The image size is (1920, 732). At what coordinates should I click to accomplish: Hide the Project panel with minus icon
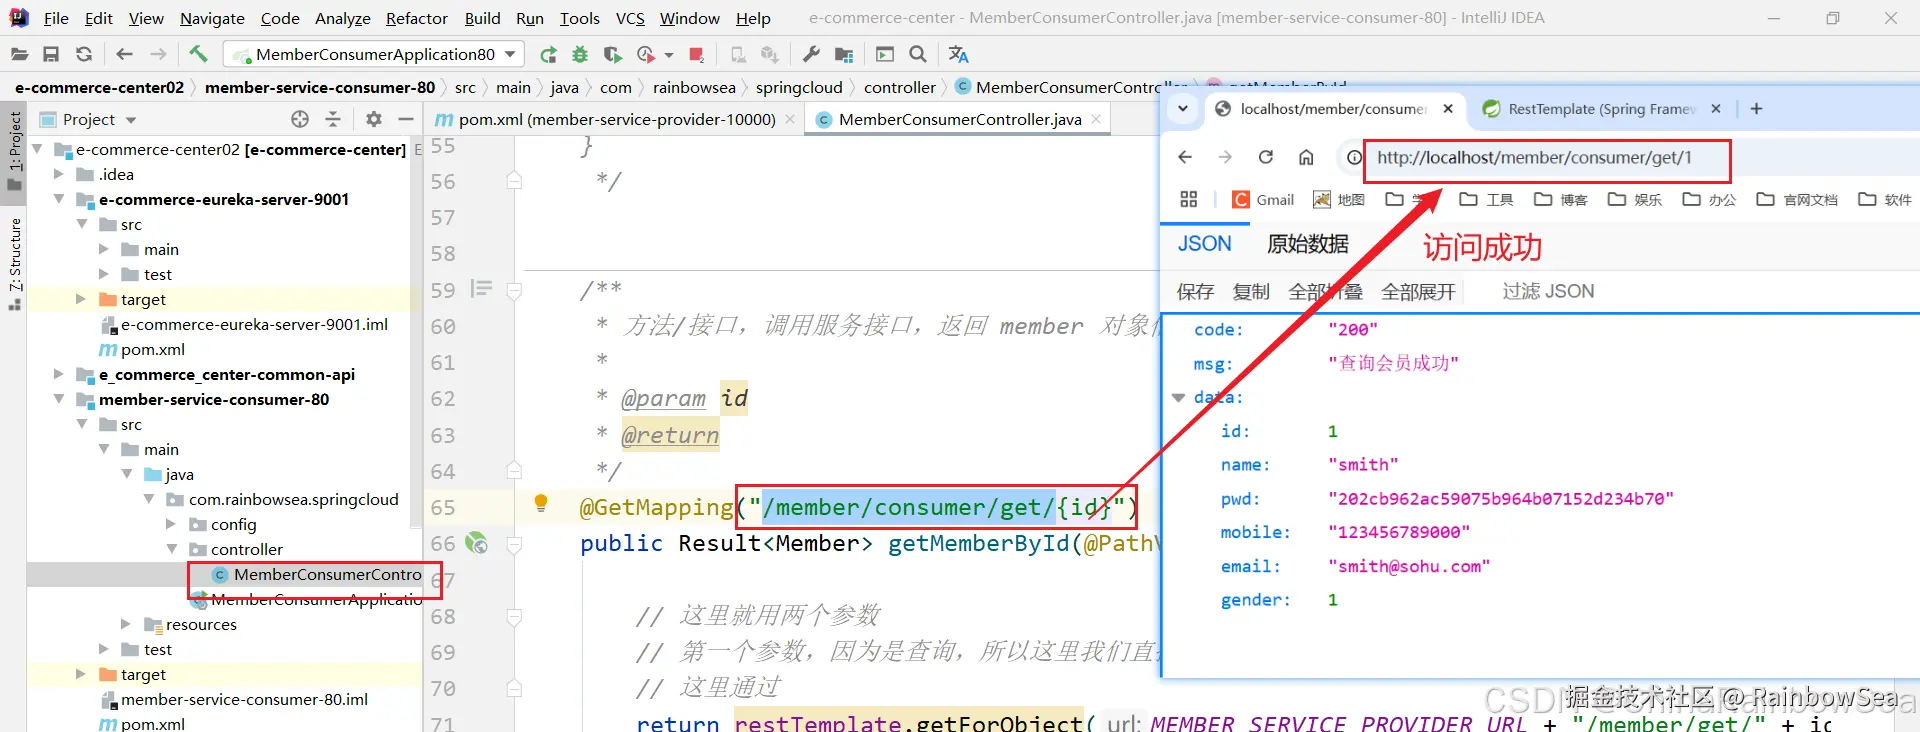point(405,119)
